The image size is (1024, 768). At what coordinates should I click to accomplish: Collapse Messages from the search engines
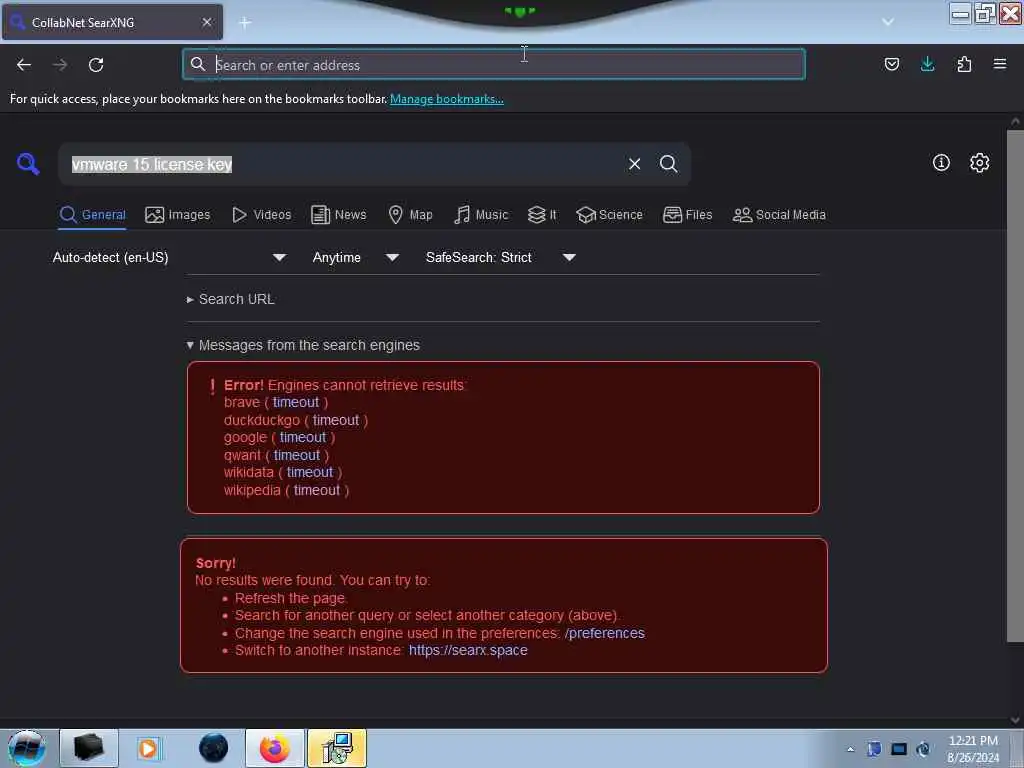coord(303,345)
